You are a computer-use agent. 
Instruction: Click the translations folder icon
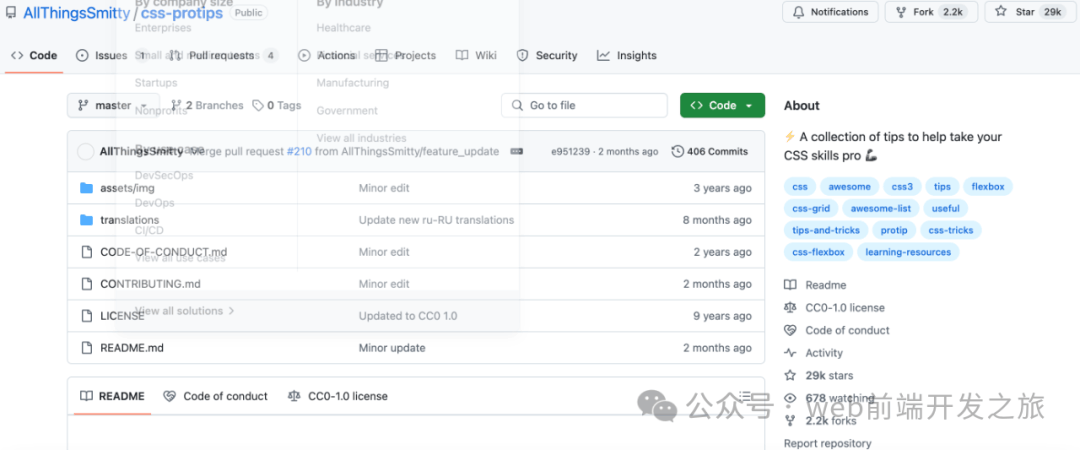point(86,220)
